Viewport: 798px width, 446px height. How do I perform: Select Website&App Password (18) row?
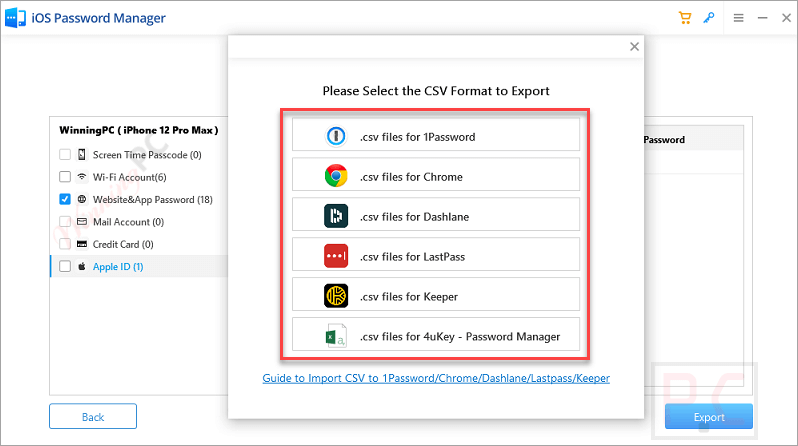[139, 199]
